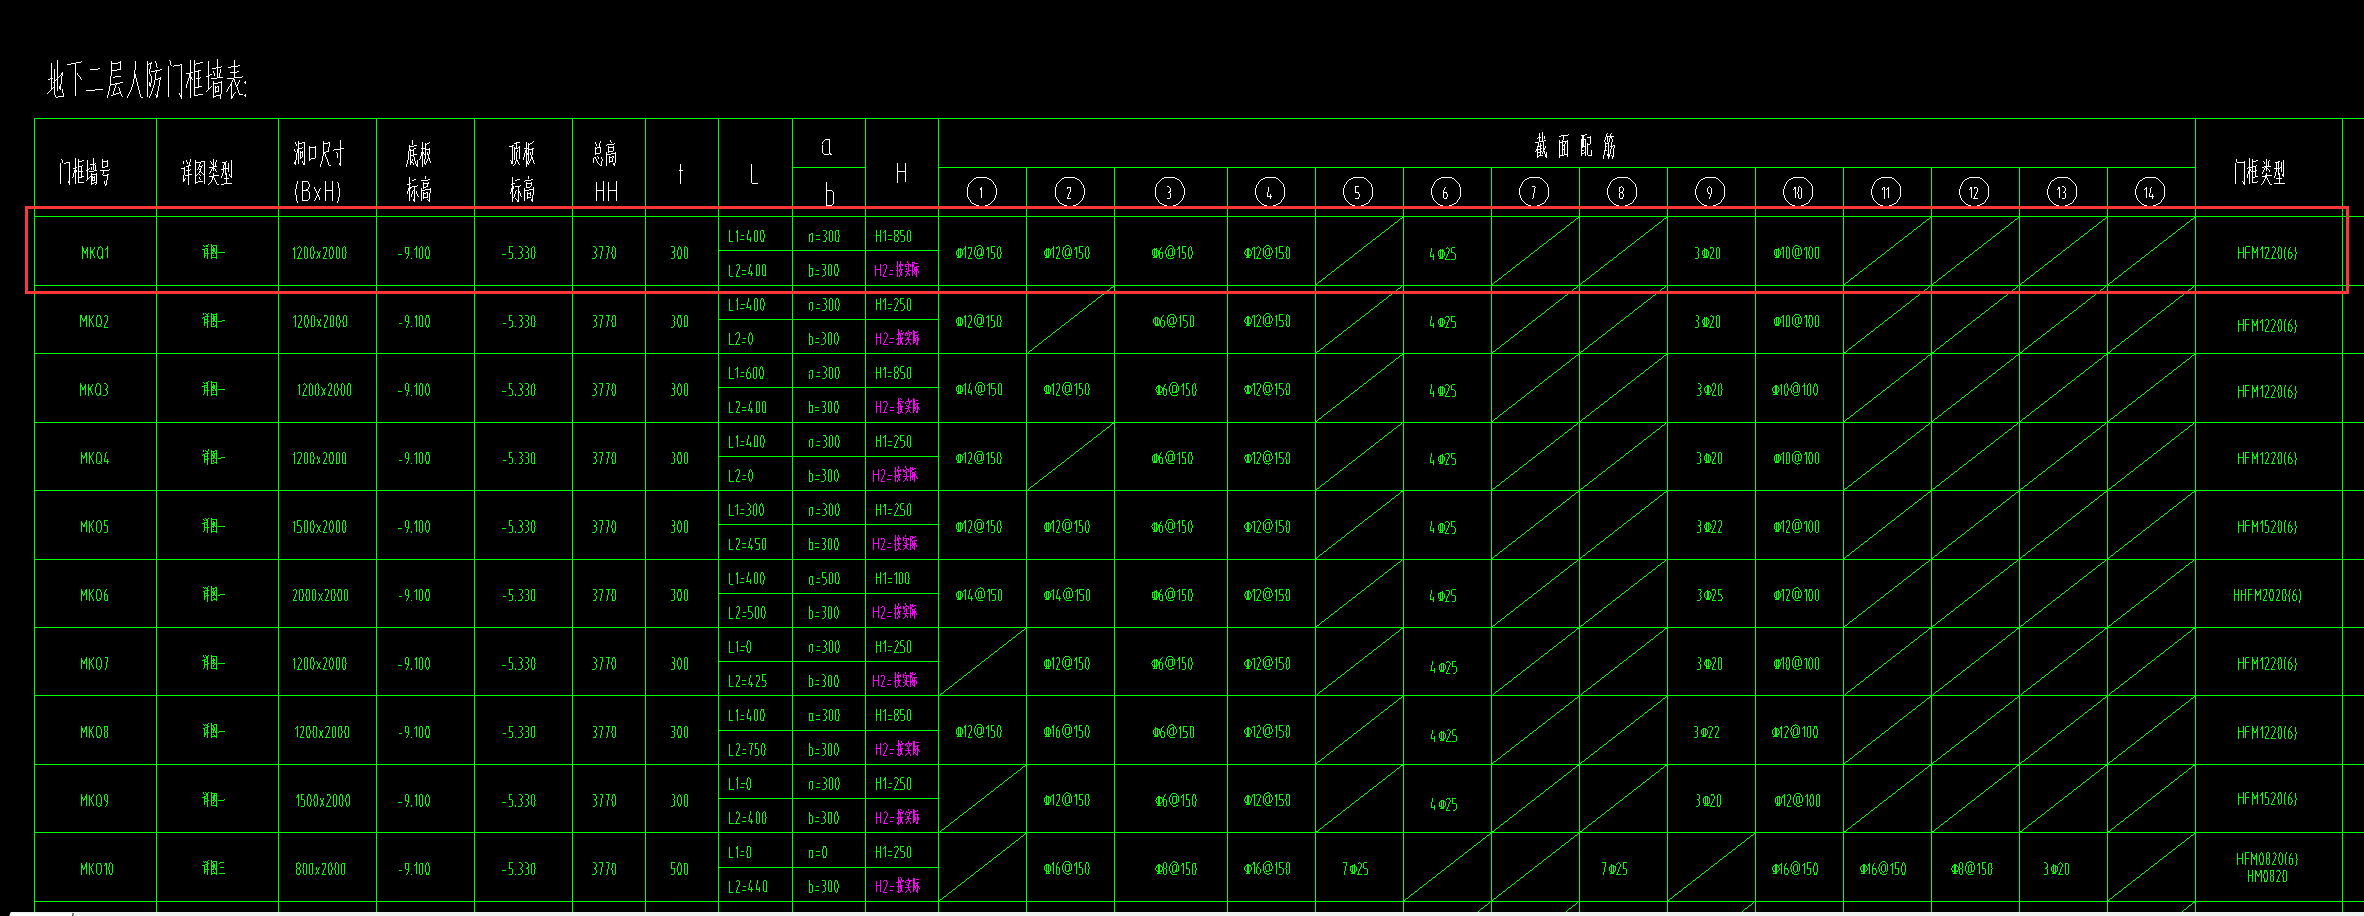The height and width of the screenshot is (916, 2364).
Task: Click the Φ16@150 rebar in MKQ8 row
Action: click(1067, 732)
